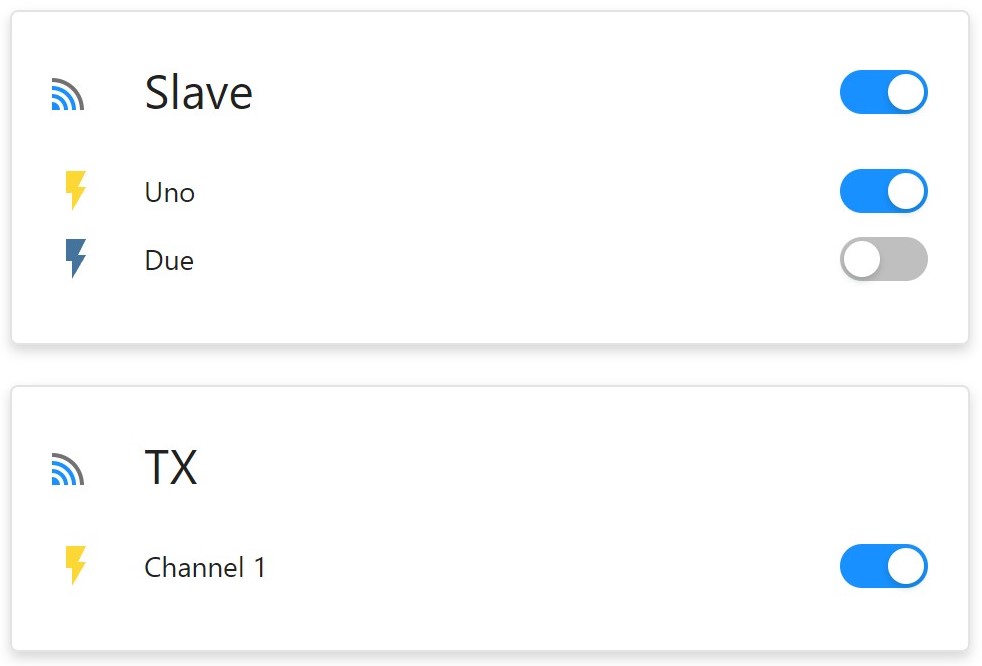Select the Channel 1 label

pos(205,567)
